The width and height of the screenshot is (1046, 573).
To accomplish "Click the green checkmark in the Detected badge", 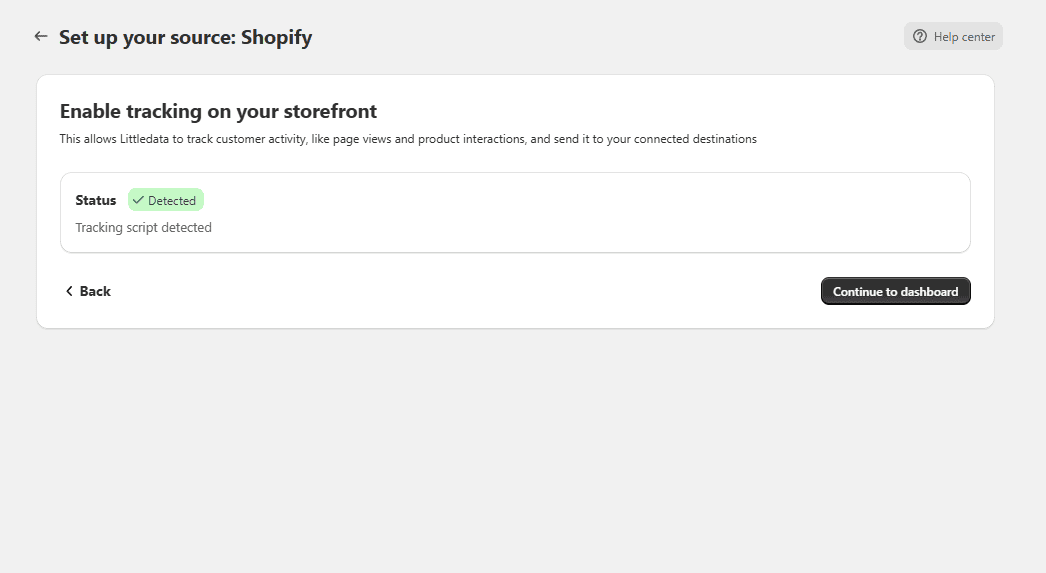I will coord(138,200).
